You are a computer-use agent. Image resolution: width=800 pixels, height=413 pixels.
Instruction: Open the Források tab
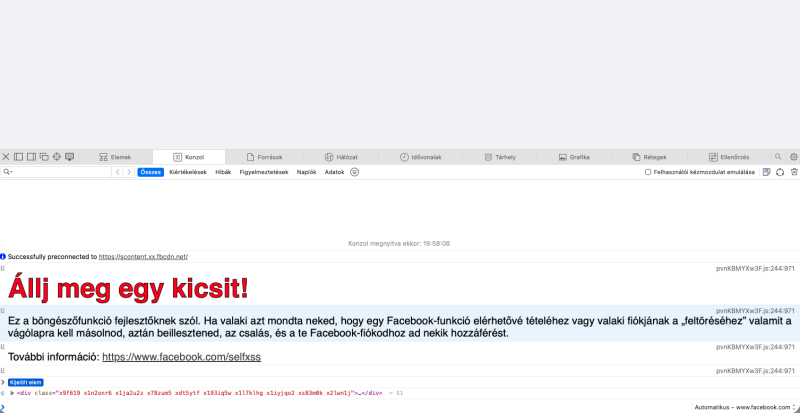pyautogui.click(x=264, y=157)
